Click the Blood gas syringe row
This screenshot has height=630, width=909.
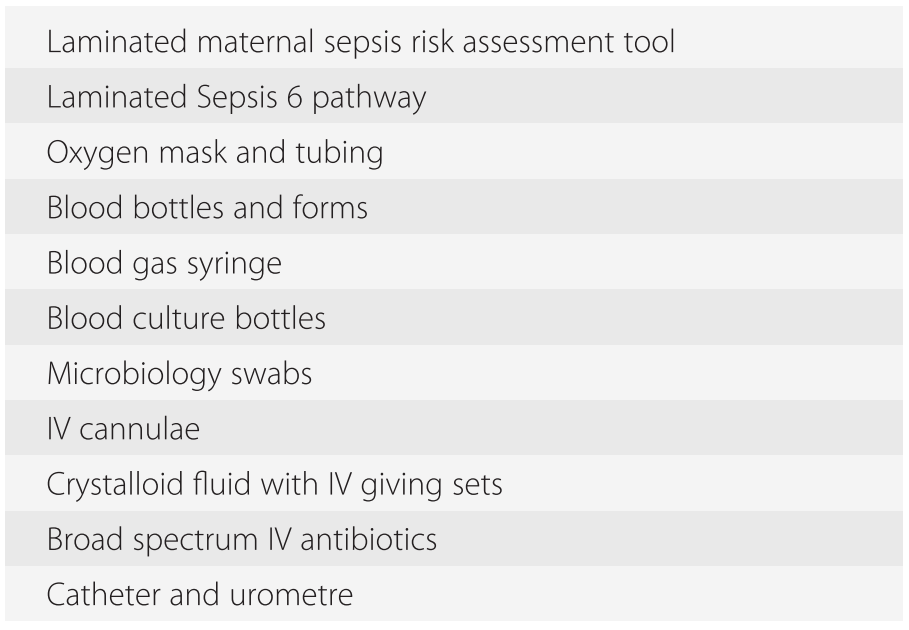coord(164,263)
